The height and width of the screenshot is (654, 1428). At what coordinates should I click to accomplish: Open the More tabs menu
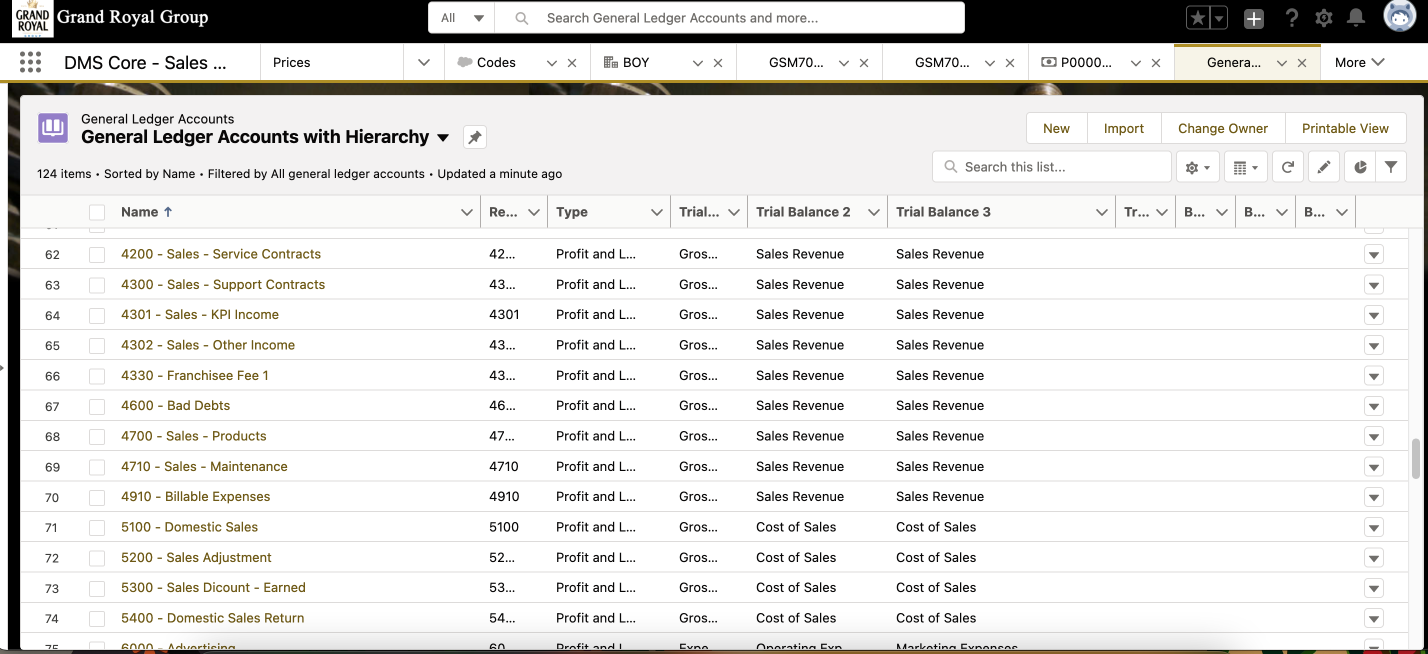(x=1360, y=62)
